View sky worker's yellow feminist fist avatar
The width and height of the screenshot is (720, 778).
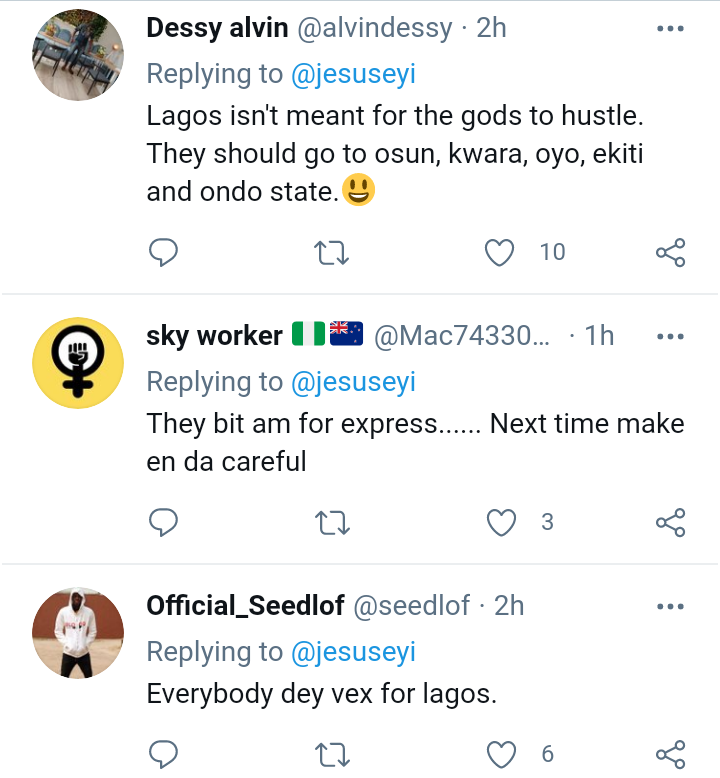coord(78,363)
